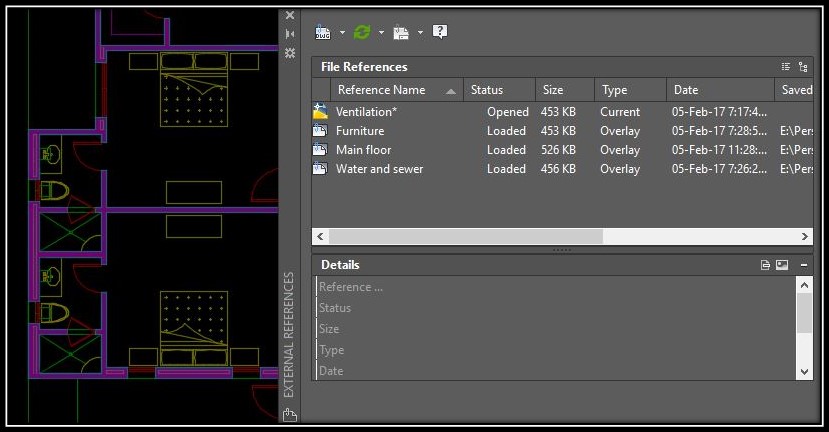Sort by the Size column header

tap(565, 90)
